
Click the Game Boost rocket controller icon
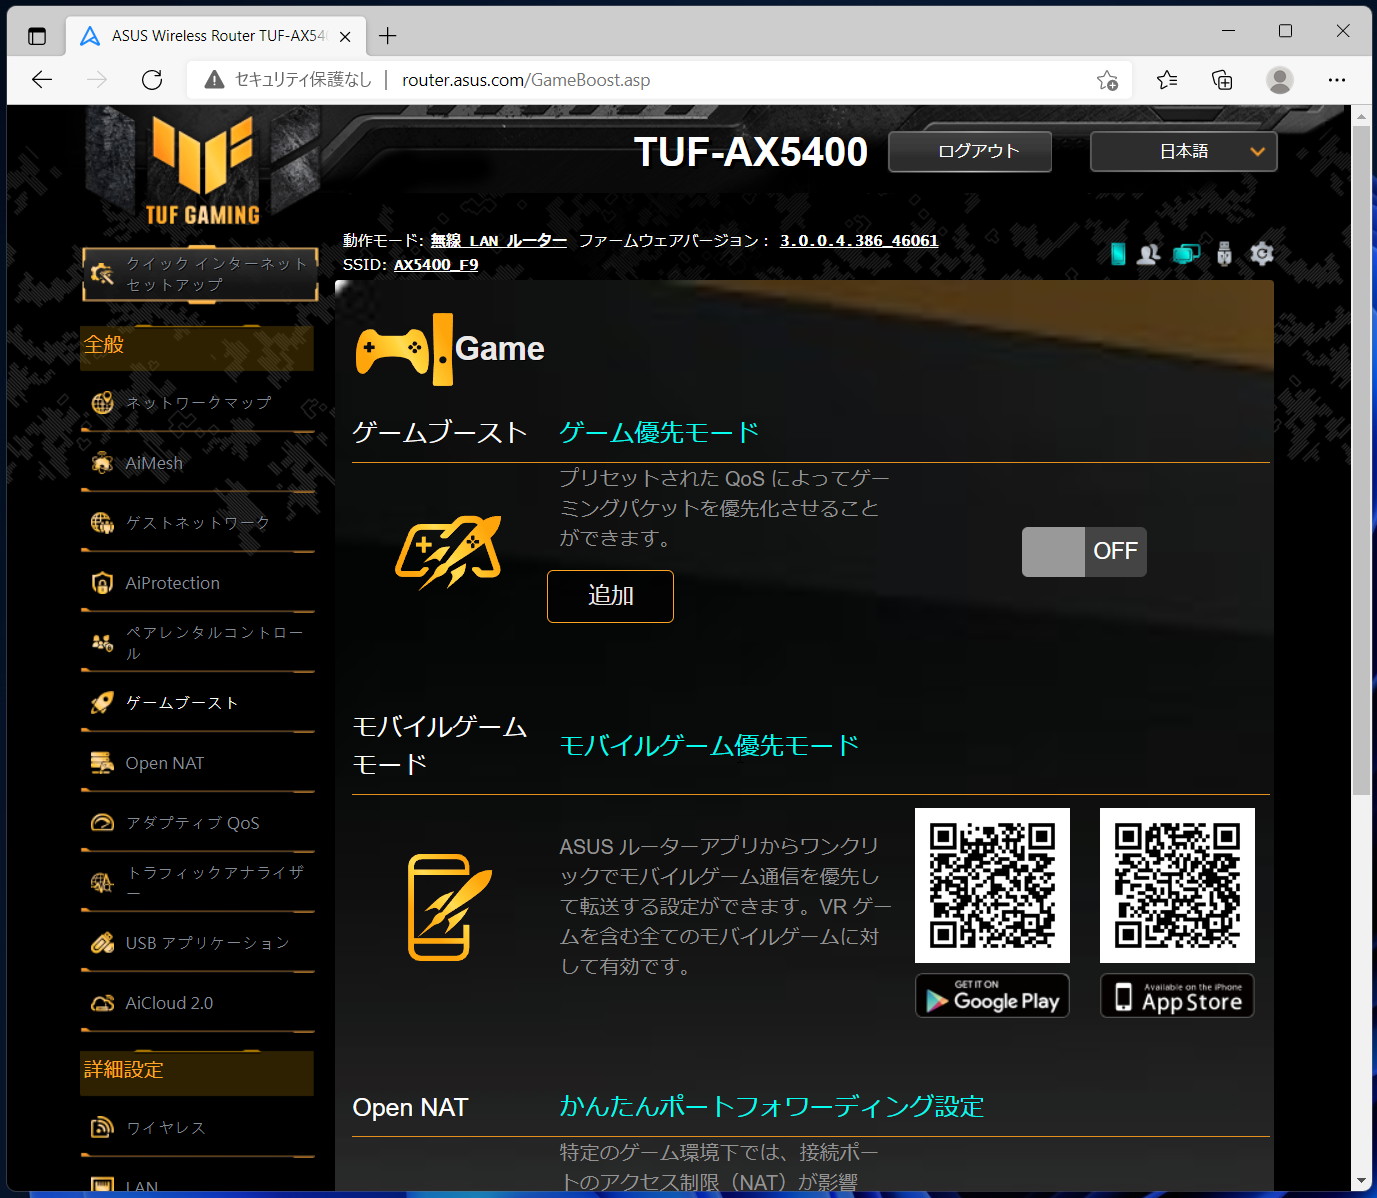click(449, 552)
